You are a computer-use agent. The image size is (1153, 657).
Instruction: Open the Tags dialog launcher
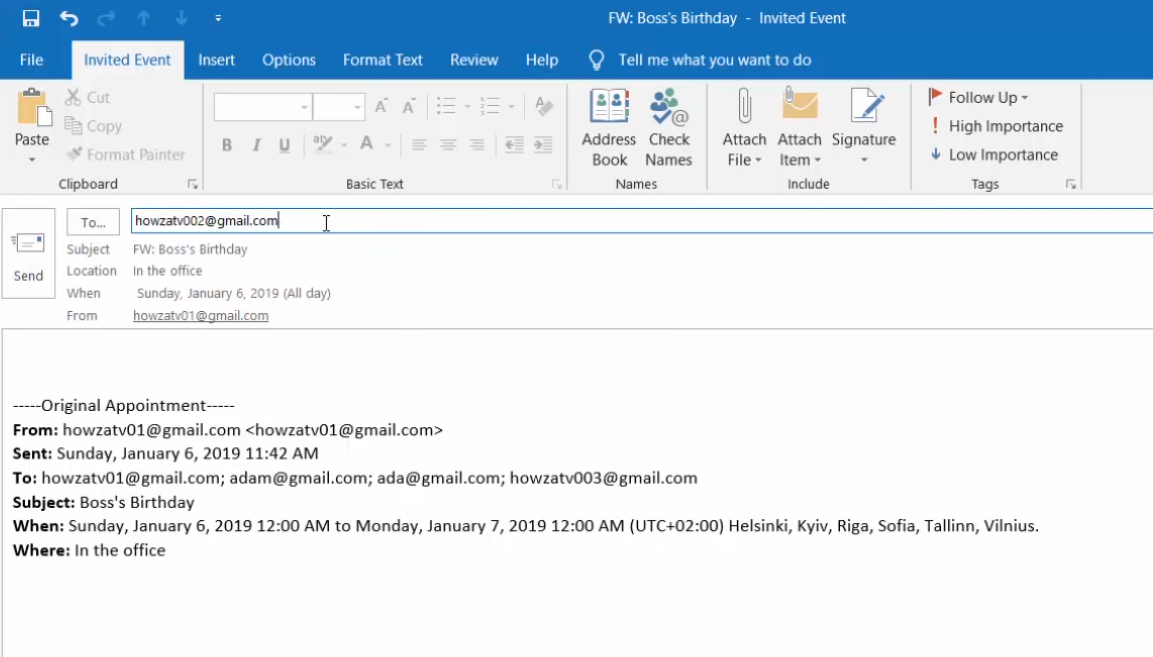[x=1071, y=185]
